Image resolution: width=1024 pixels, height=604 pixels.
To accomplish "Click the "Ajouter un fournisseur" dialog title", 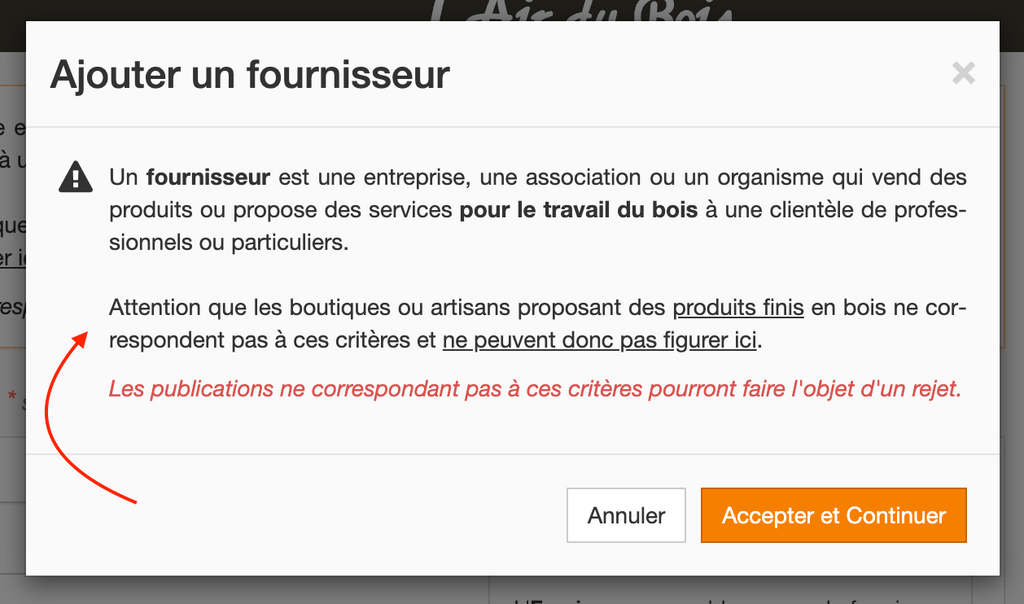I will point(250,74).
